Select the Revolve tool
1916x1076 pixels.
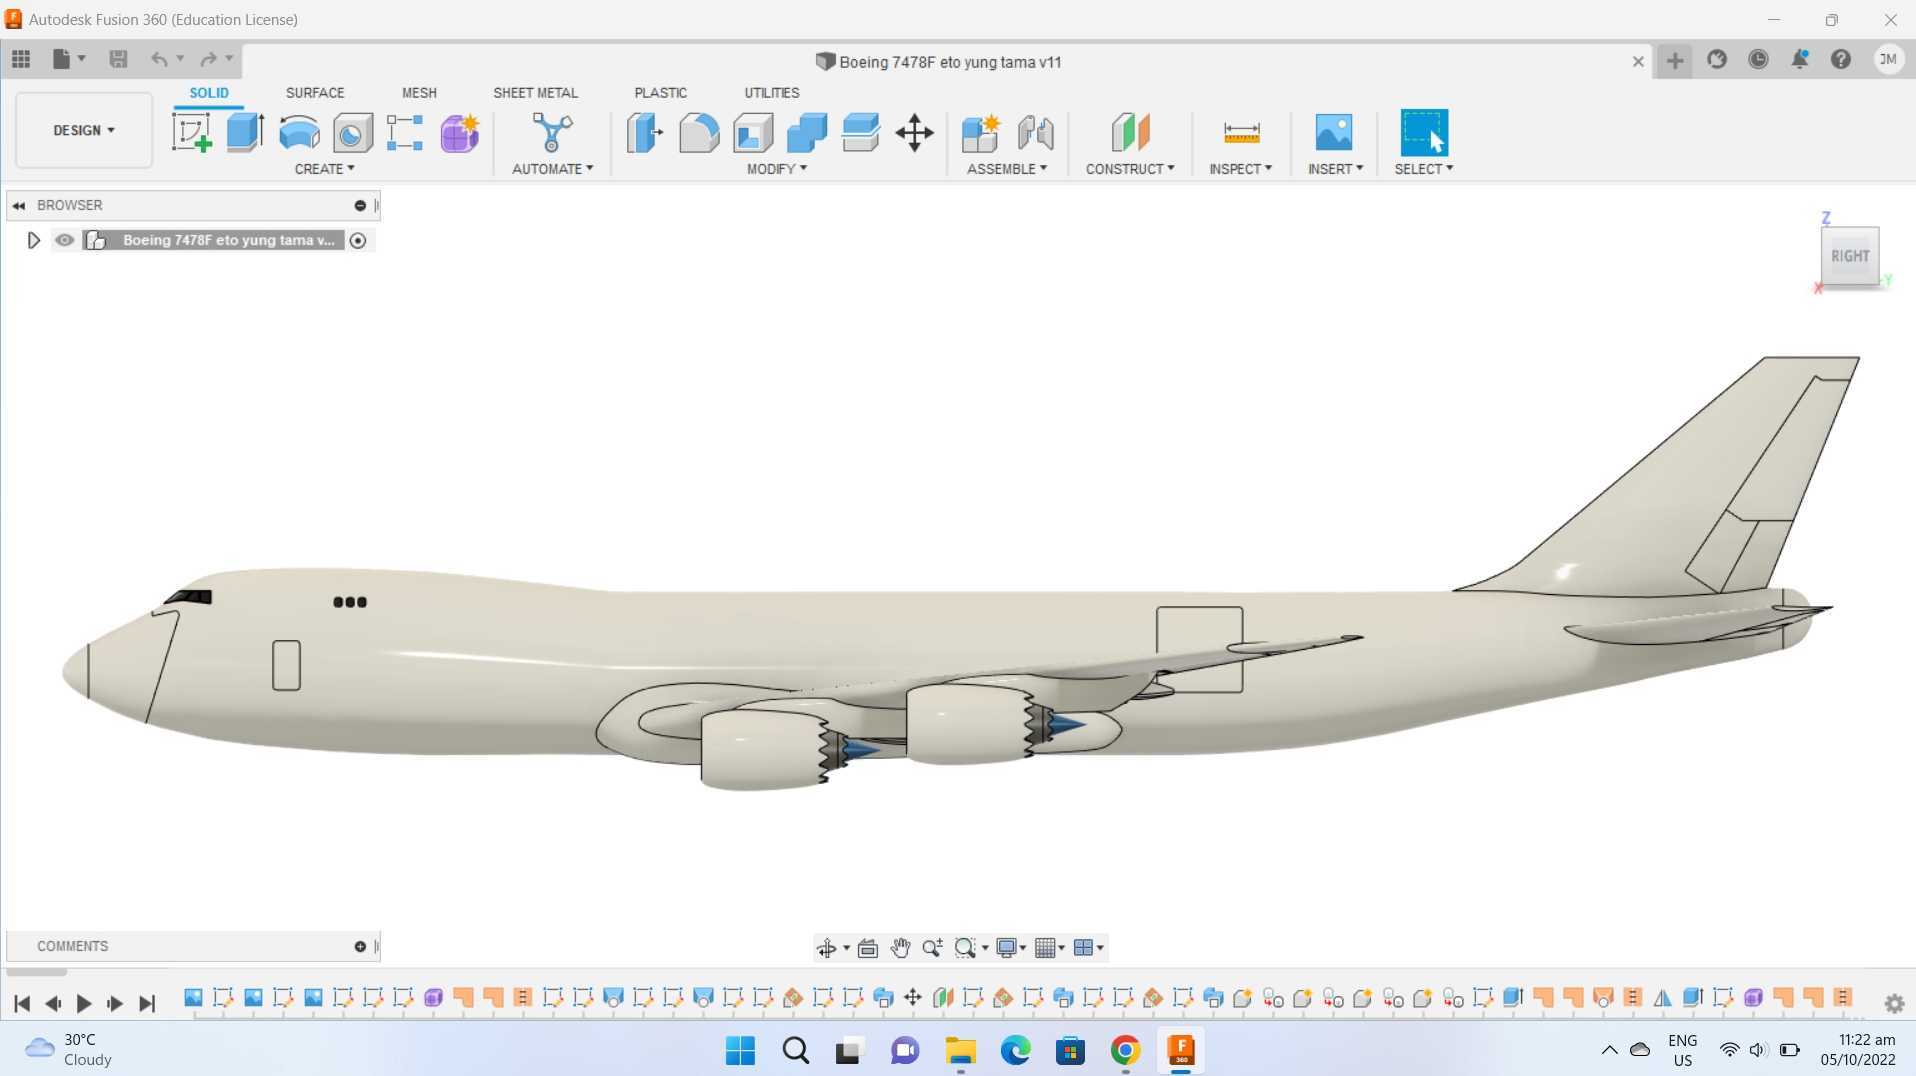coord(299,132)
